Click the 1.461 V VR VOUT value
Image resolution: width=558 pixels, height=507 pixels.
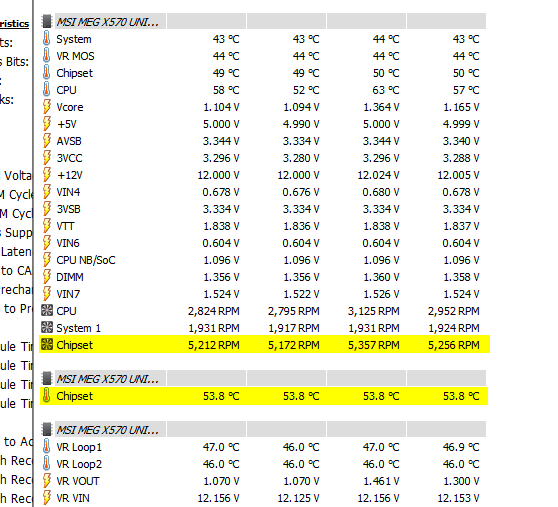381,481
